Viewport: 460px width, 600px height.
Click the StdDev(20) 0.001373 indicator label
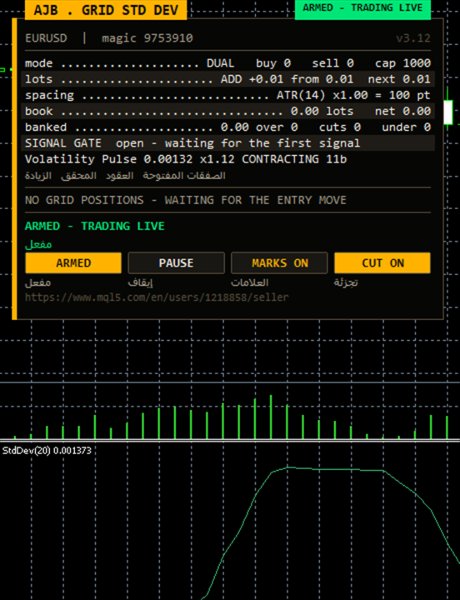tap(47, 450)
